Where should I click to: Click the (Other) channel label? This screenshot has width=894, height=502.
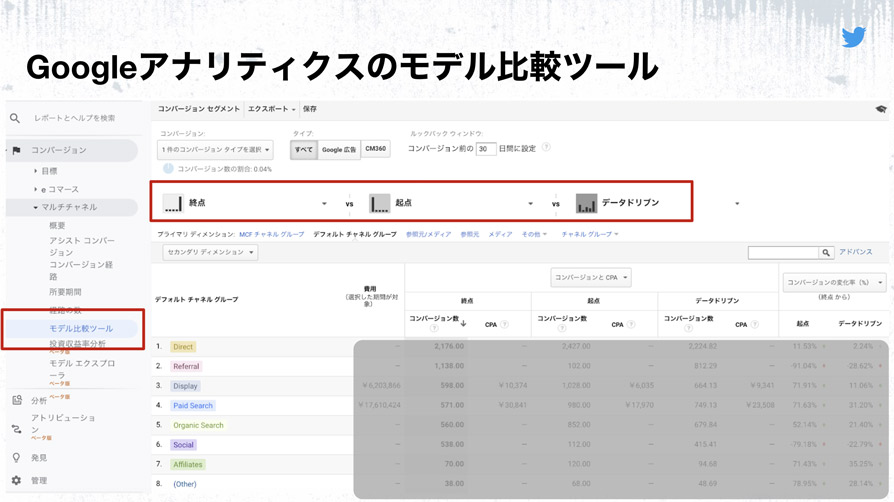[x=185, y=484]
